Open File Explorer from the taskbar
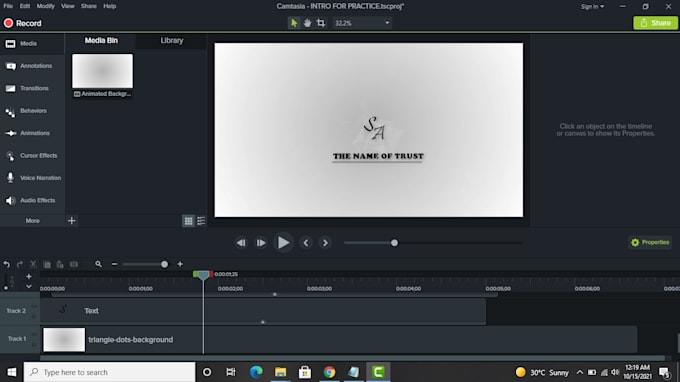Viewport: 680px width, 382px height. pyautogui.click(x=281, y=372)
